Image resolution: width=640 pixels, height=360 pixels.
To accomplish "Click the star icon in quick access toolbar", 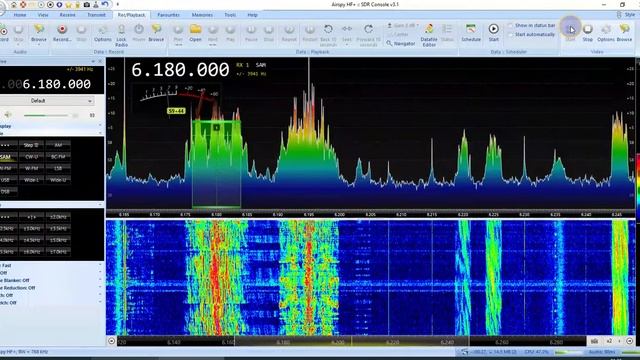I will coord(68,5).
